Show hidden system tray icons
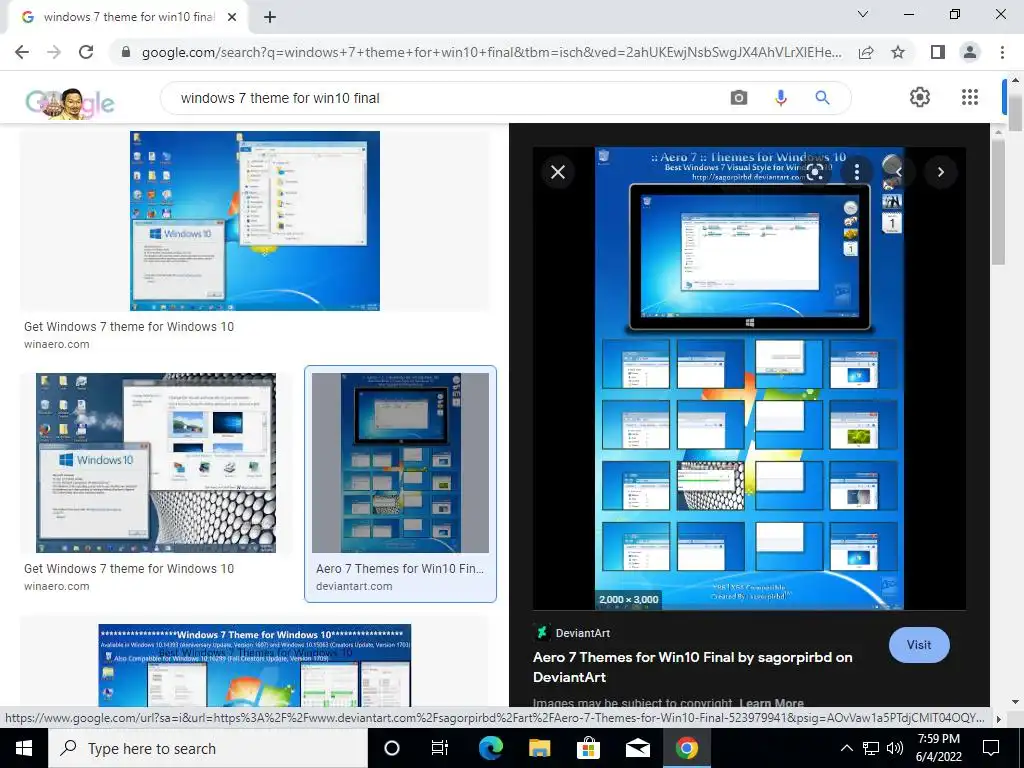Image resolution: width=1024 pixels, height=768 pixels. (x=846, y=748)
